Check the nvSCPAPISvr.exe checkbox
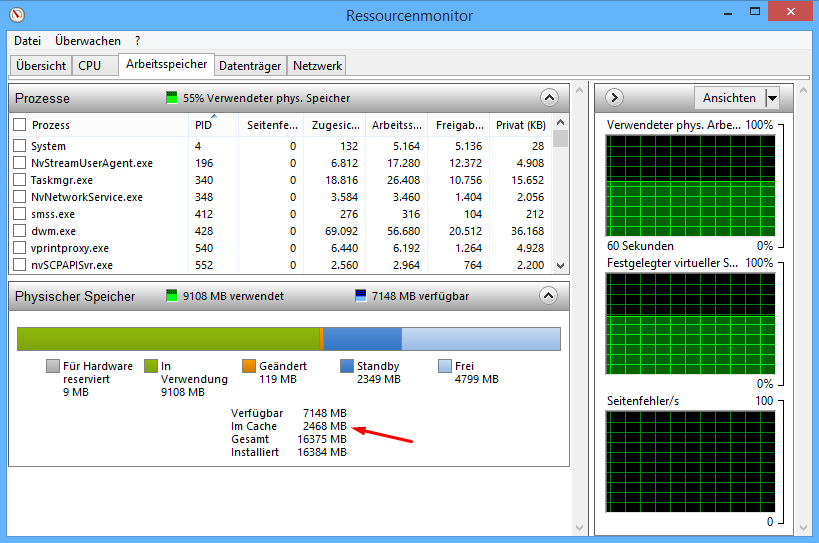The height and width of the screenshot is (543, 819). tap(19, 265)
